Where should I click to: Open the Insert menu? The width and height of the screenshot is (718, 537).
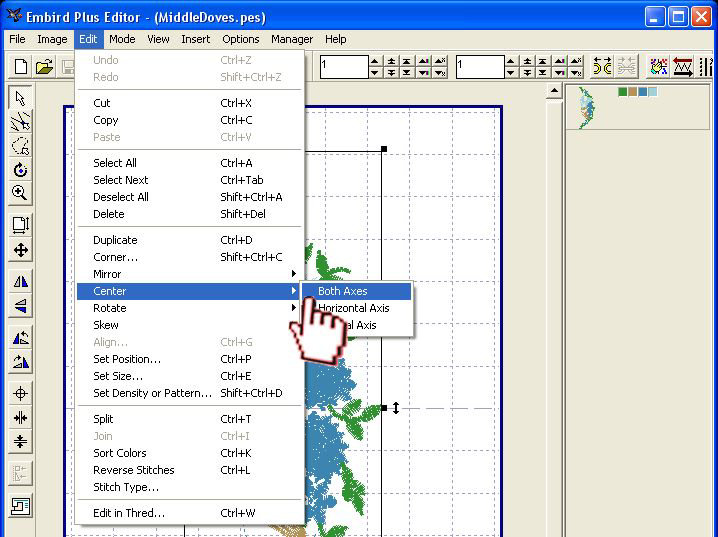(x=196, y=39)
